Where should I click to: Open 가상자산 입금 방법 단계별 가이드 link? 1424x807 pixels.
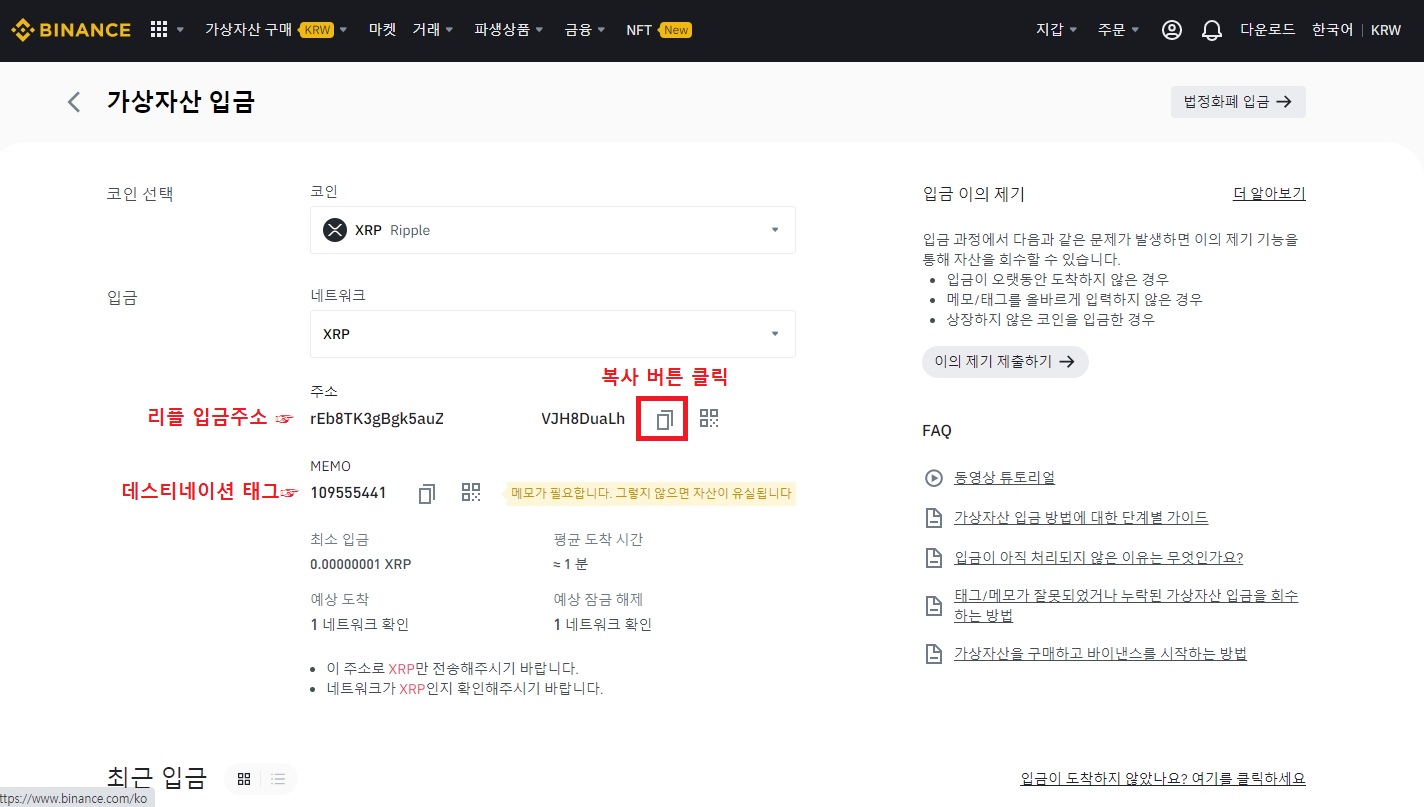[1081, 518]
